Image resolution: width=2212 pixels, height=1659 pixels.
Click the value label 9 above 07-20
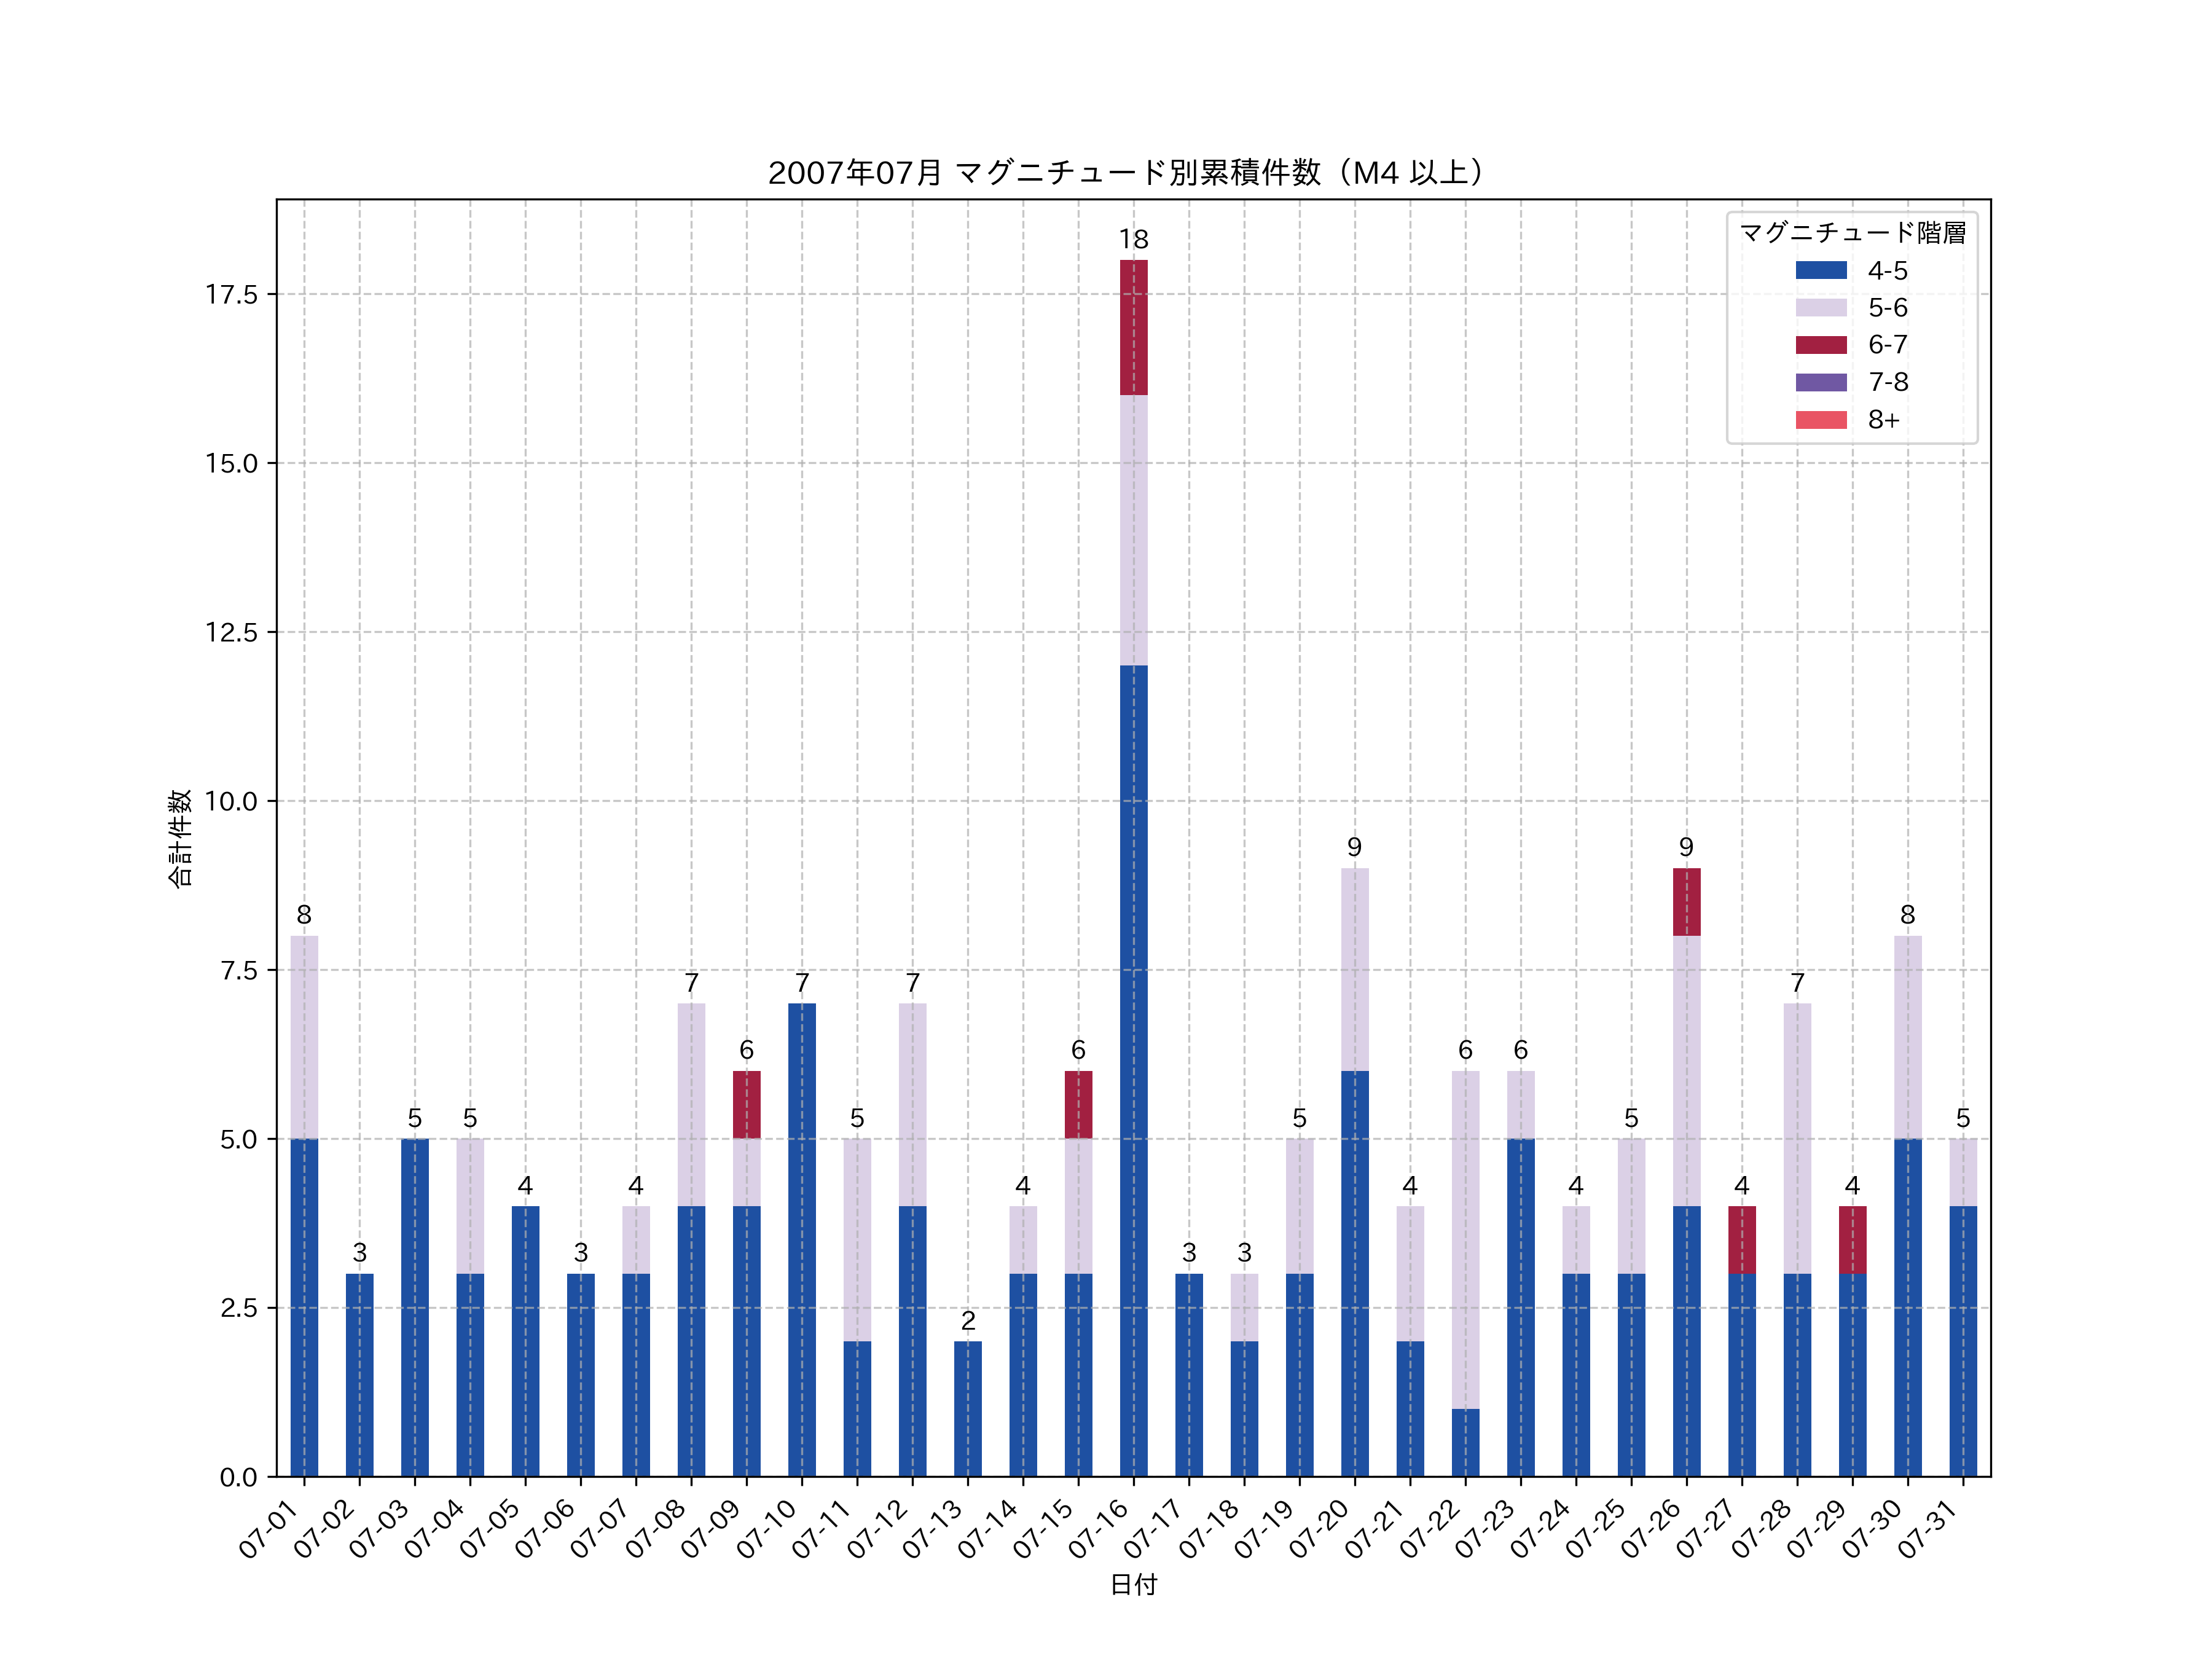point(1354,848)
